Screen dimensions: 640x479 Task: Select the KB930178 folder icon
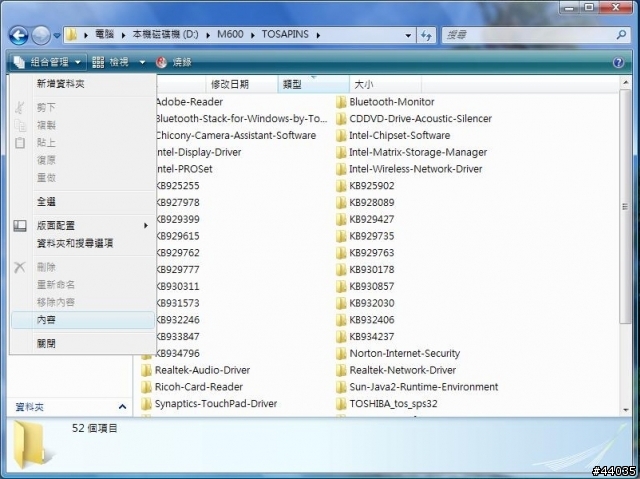click(x=341, y=269)
